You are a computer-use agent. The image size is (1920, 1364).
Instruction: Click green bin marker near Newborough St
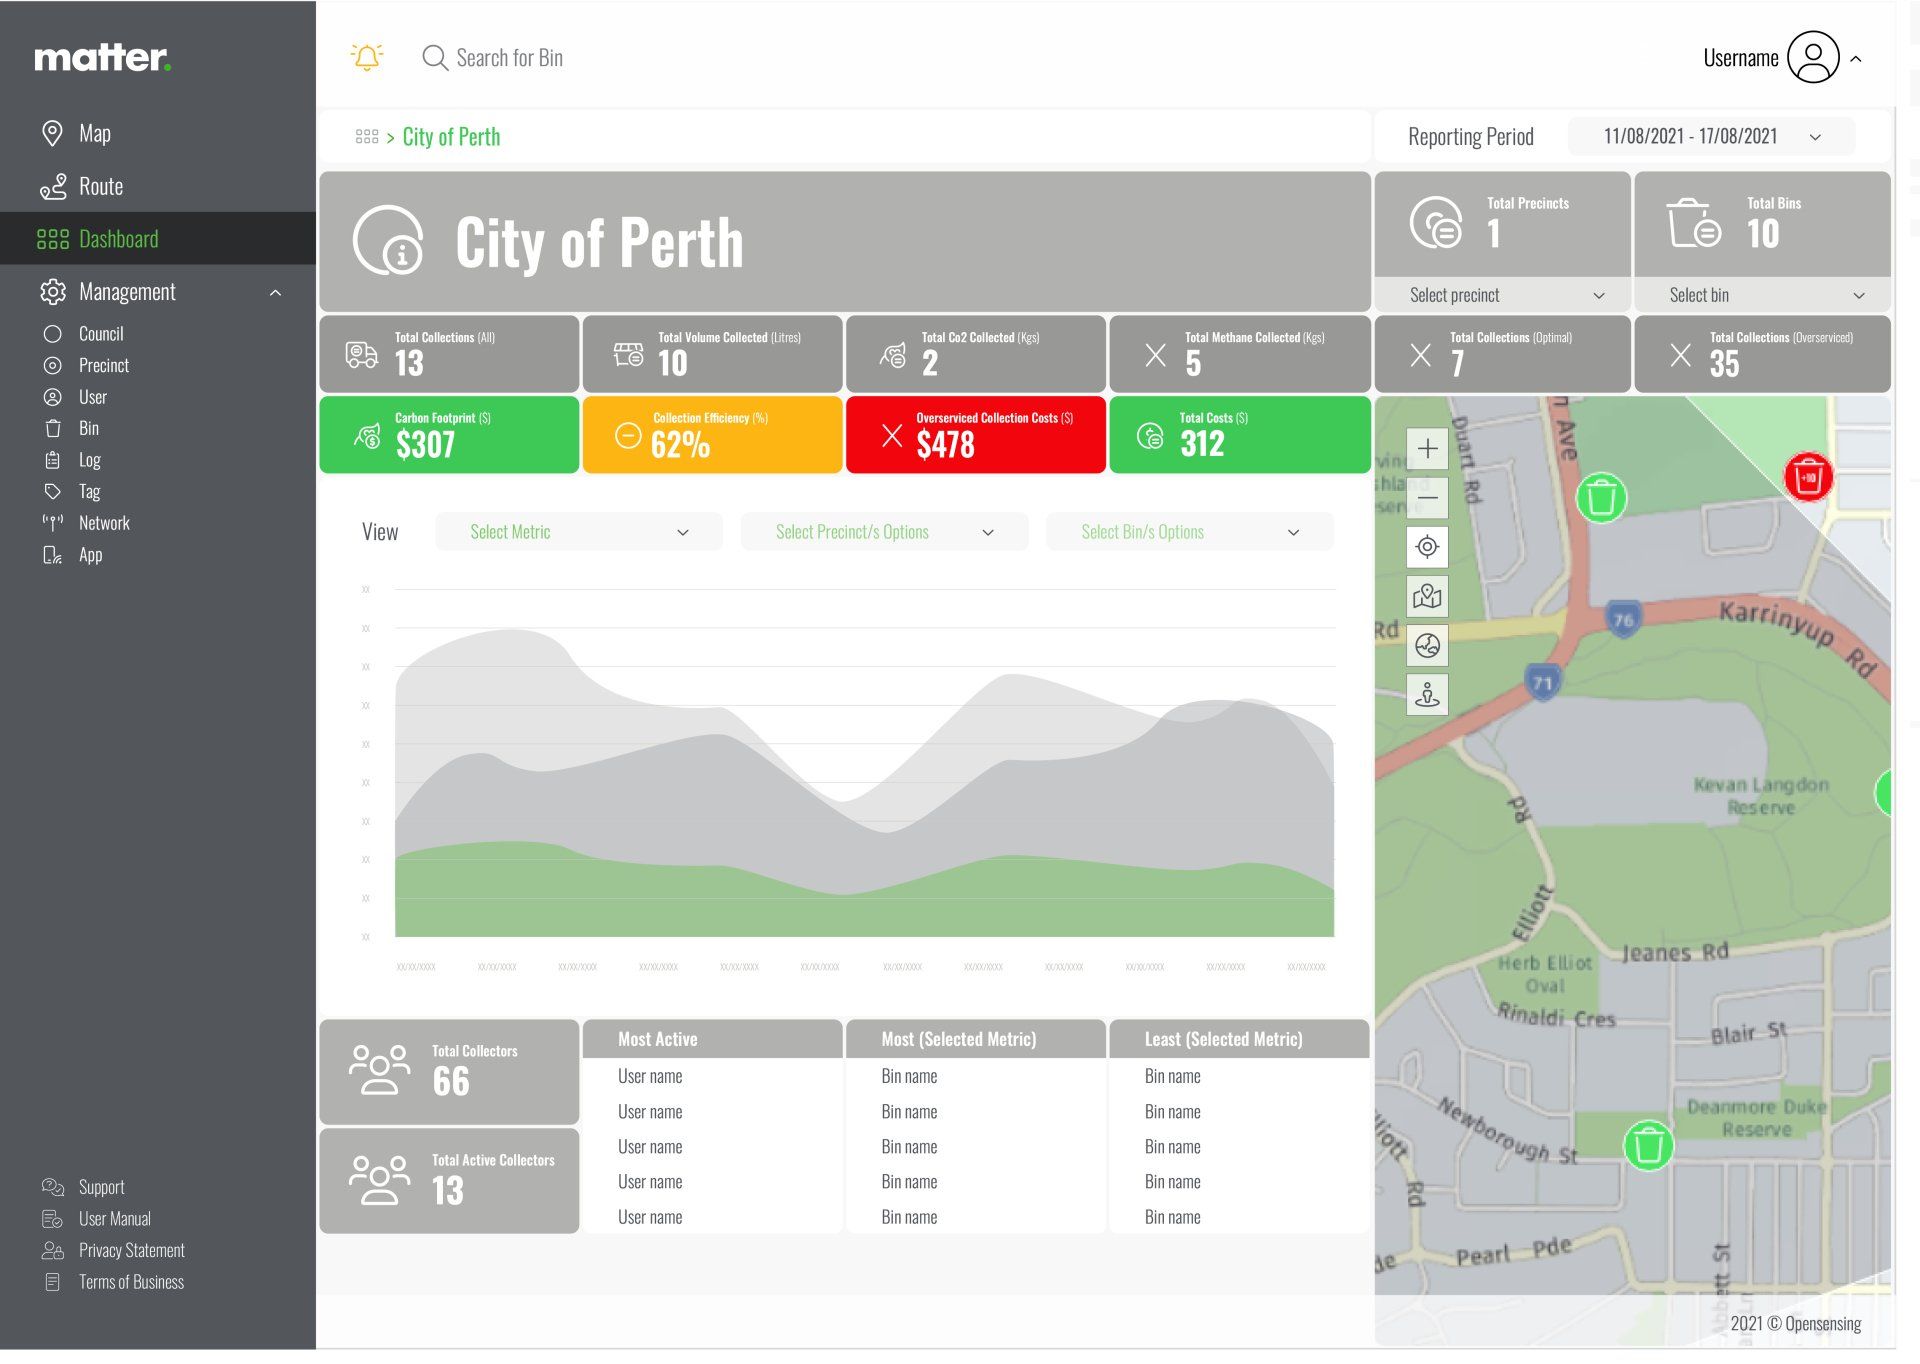pyautogui.click(x=1648, y=1146)
